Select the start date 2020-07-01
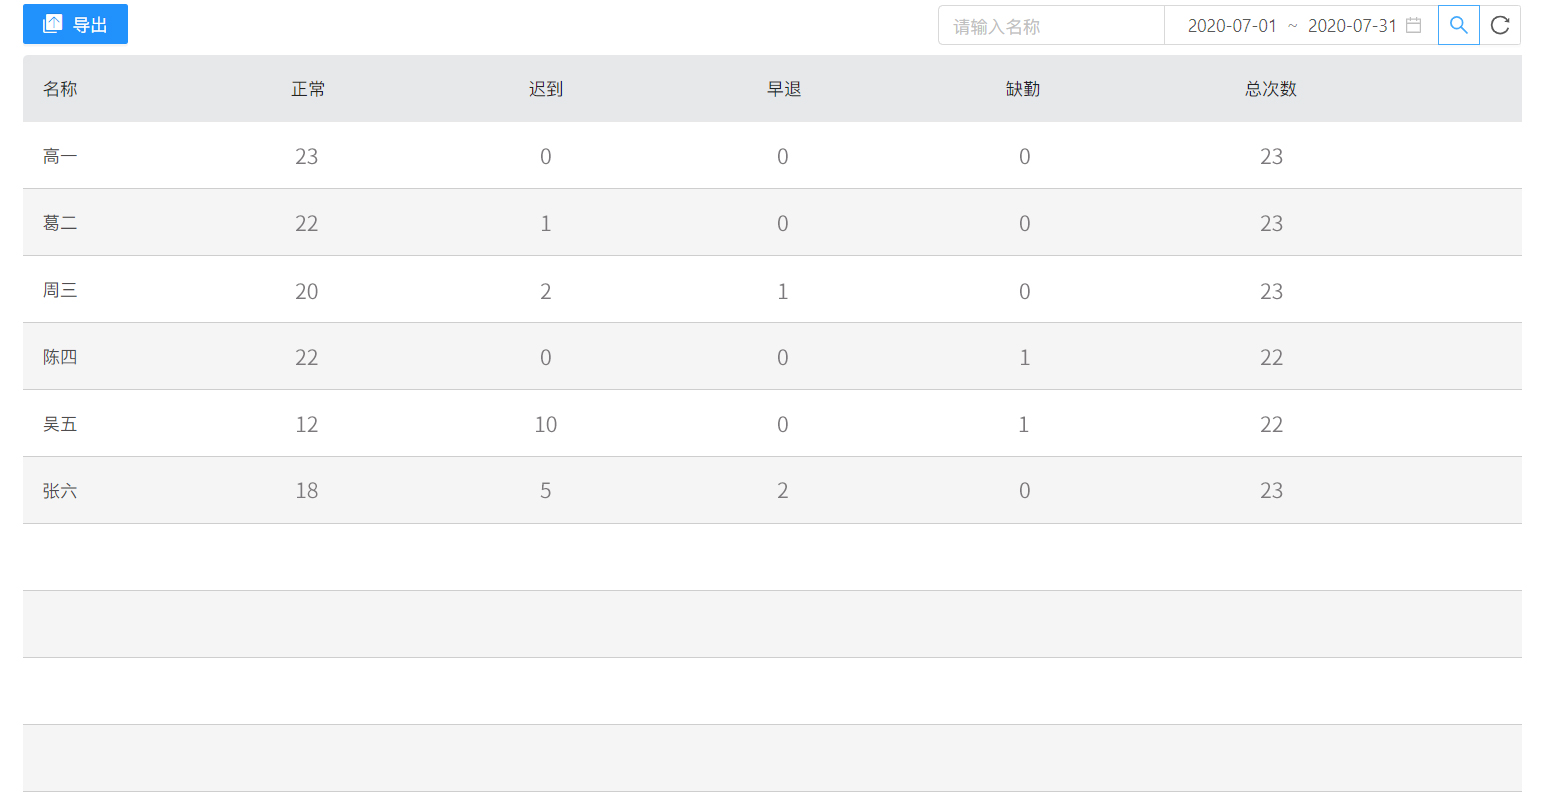 coord(1232,26)
